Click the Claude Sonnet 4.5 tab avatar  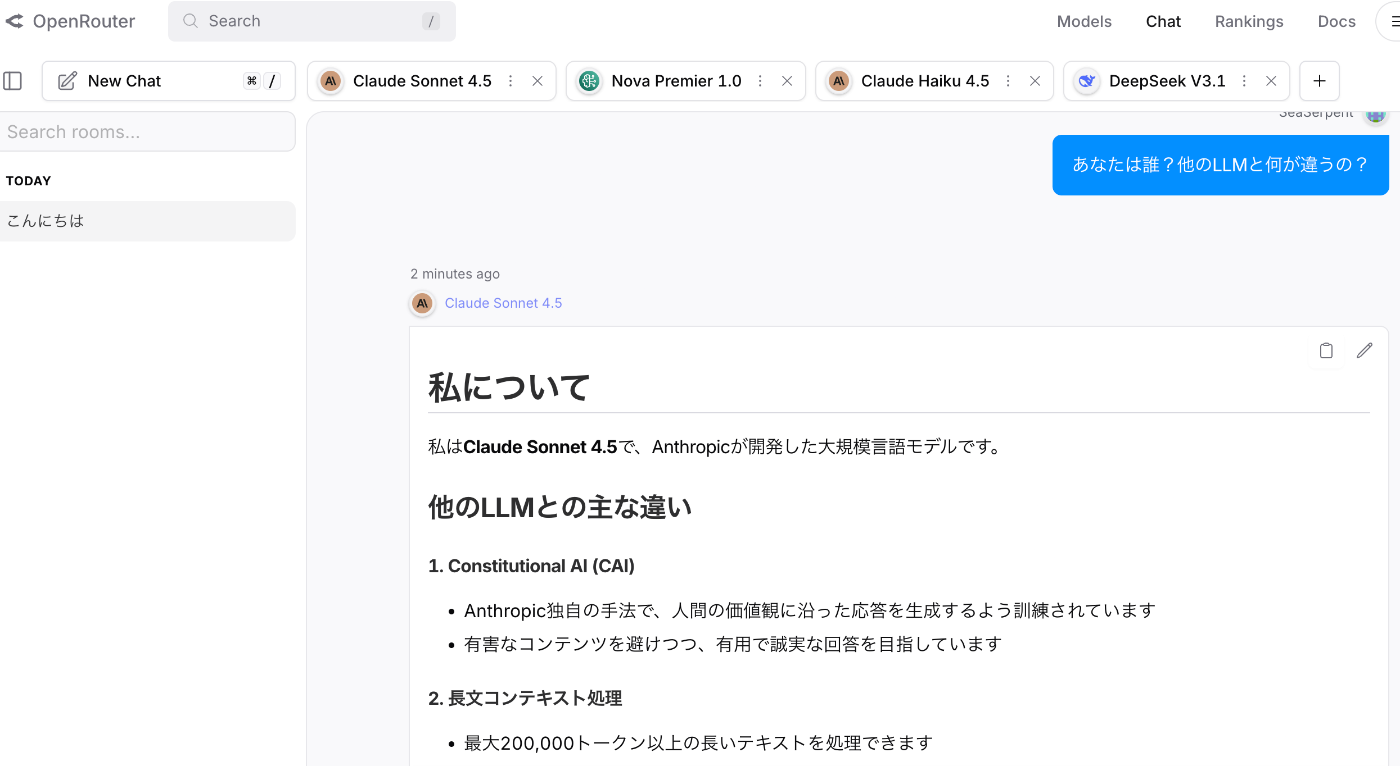click(330, 81)
